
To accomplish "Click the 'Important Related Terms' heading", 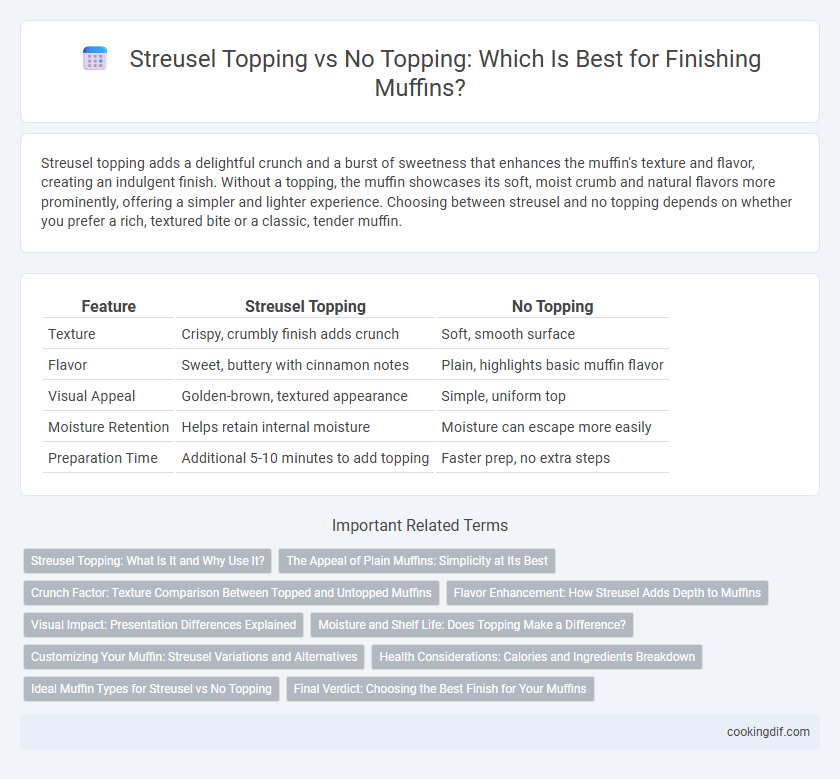I will (420, 526).
